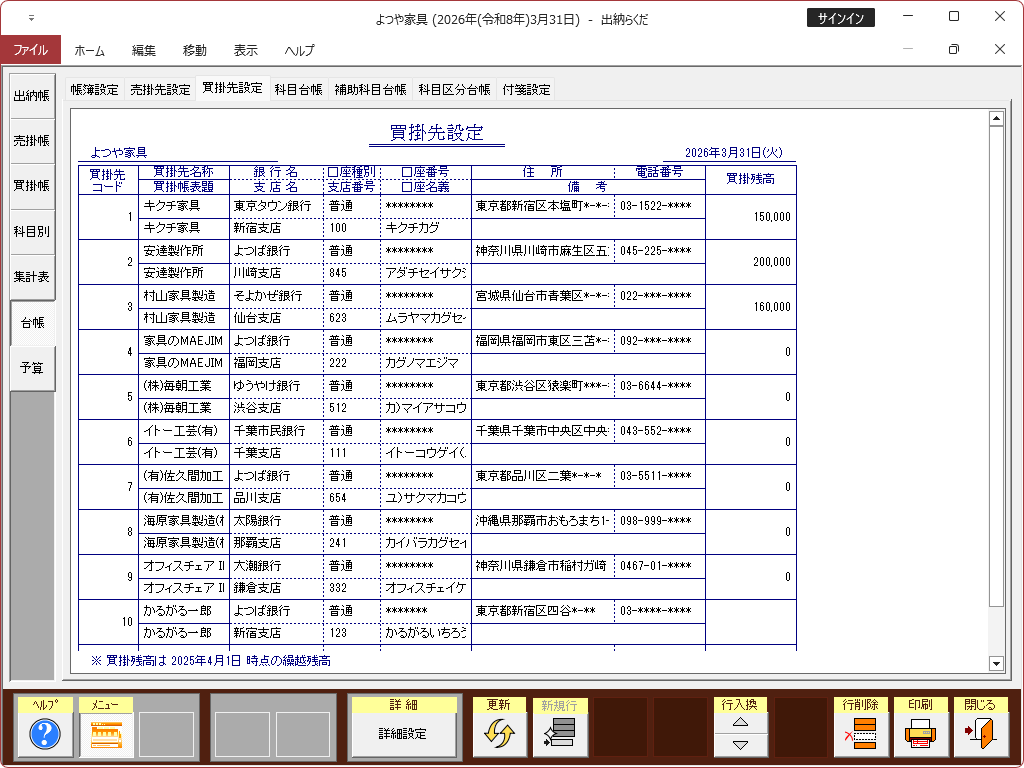Move row down with 行入換 down arrow
Image resolution: width=1024 pixels, height=768 pixels.
(741, 745)
